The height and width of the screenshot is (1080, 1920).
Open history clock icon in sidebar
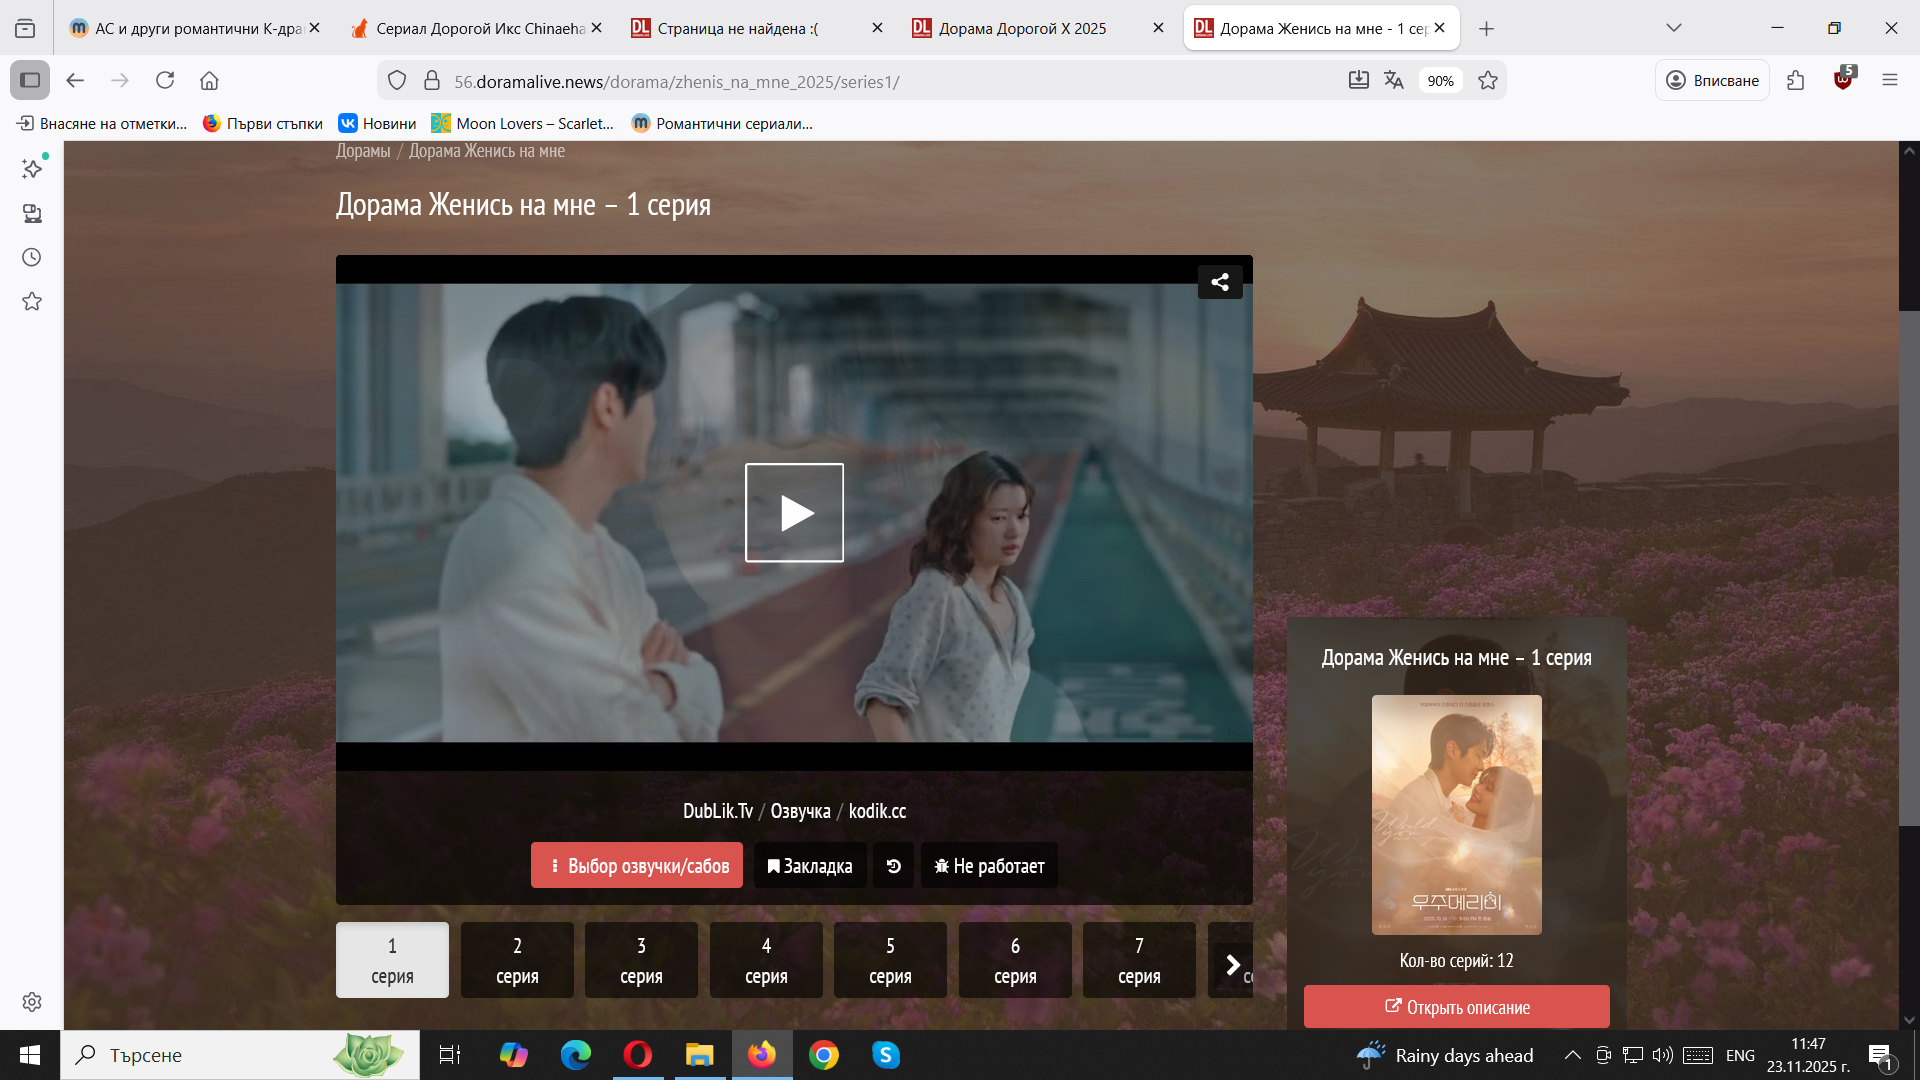point(32,257)
